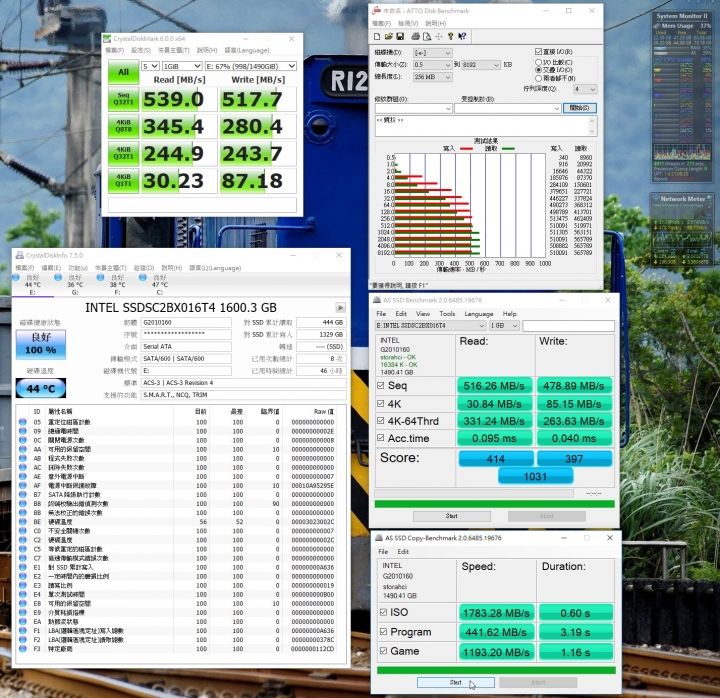
Task: Click the green All button in CrystalDiskMark
Action: pos(124,72)
